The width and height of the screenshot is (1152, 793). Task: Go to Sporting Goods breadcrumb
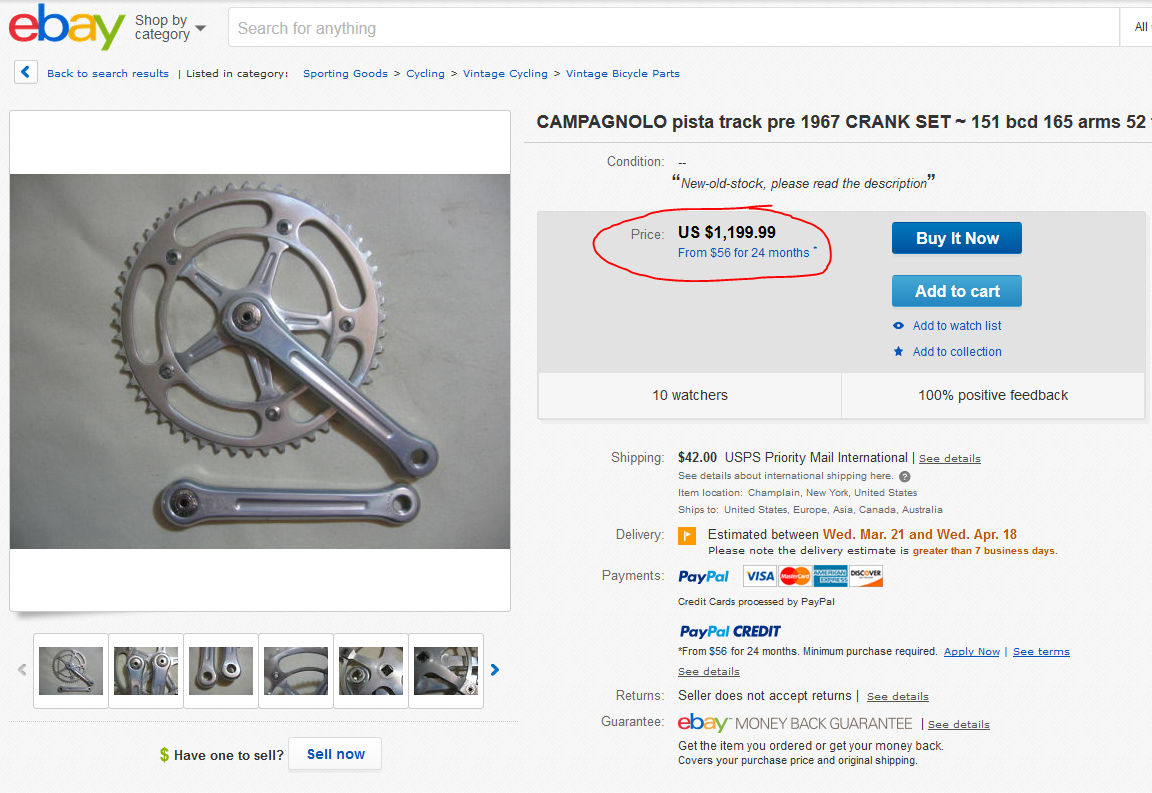(x=345, y=74)
